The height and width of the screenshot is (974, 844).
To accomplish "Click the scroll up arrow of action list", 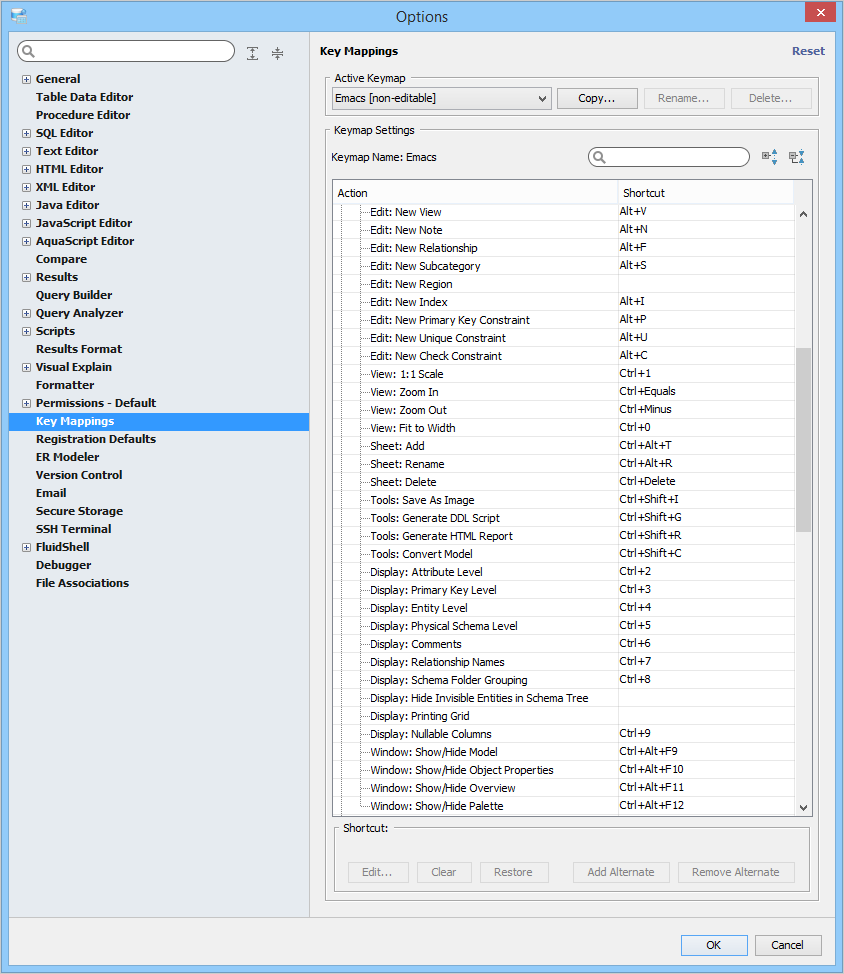I will [x=803, y=214].
